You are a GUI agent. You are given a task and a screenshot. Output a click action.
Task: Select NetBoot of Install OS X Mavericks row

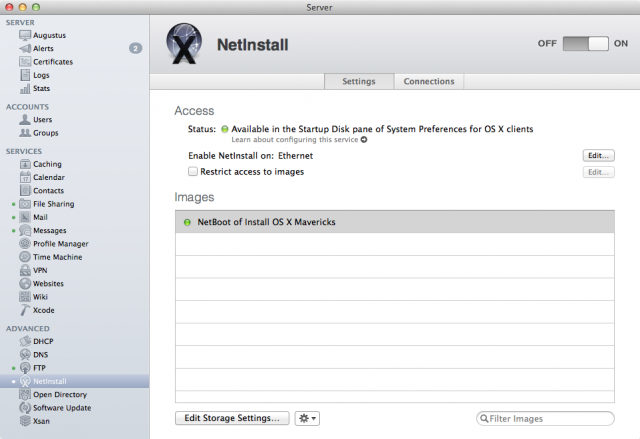395,222
